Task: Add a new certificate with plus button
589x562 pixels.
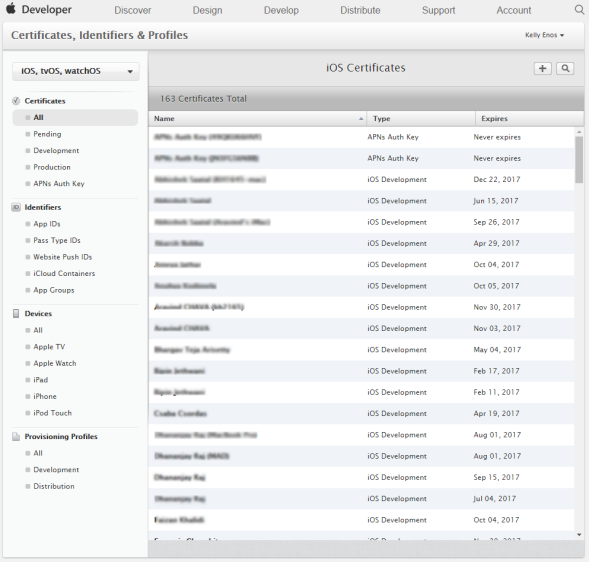Action: (542, 68)
